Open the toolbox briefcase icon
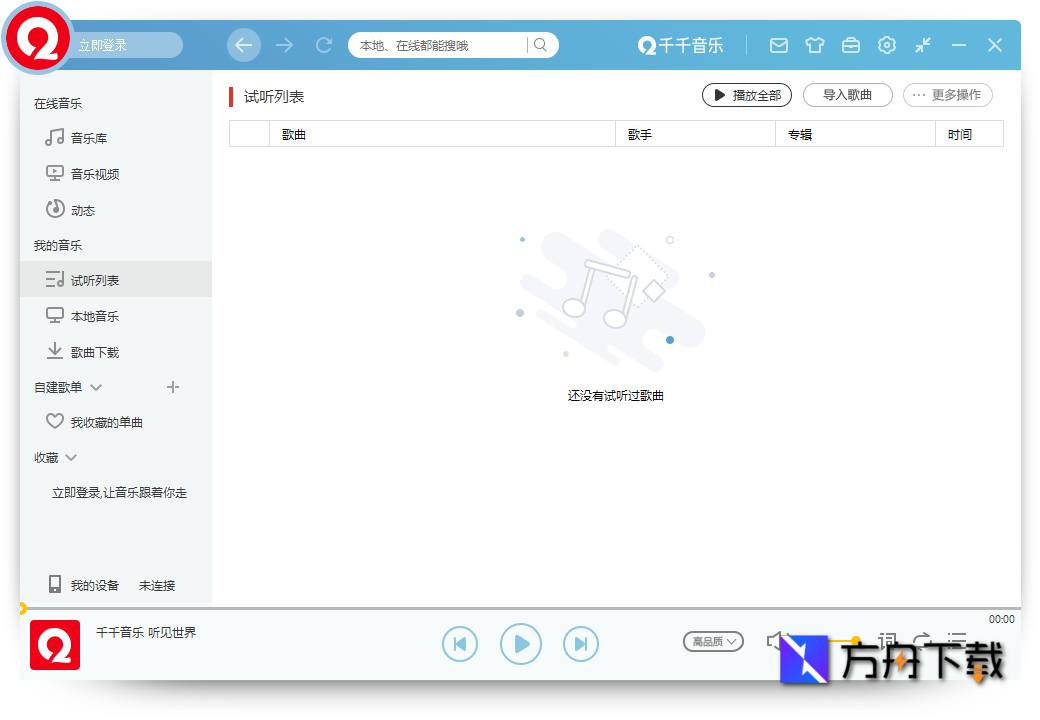 [850, 45]
